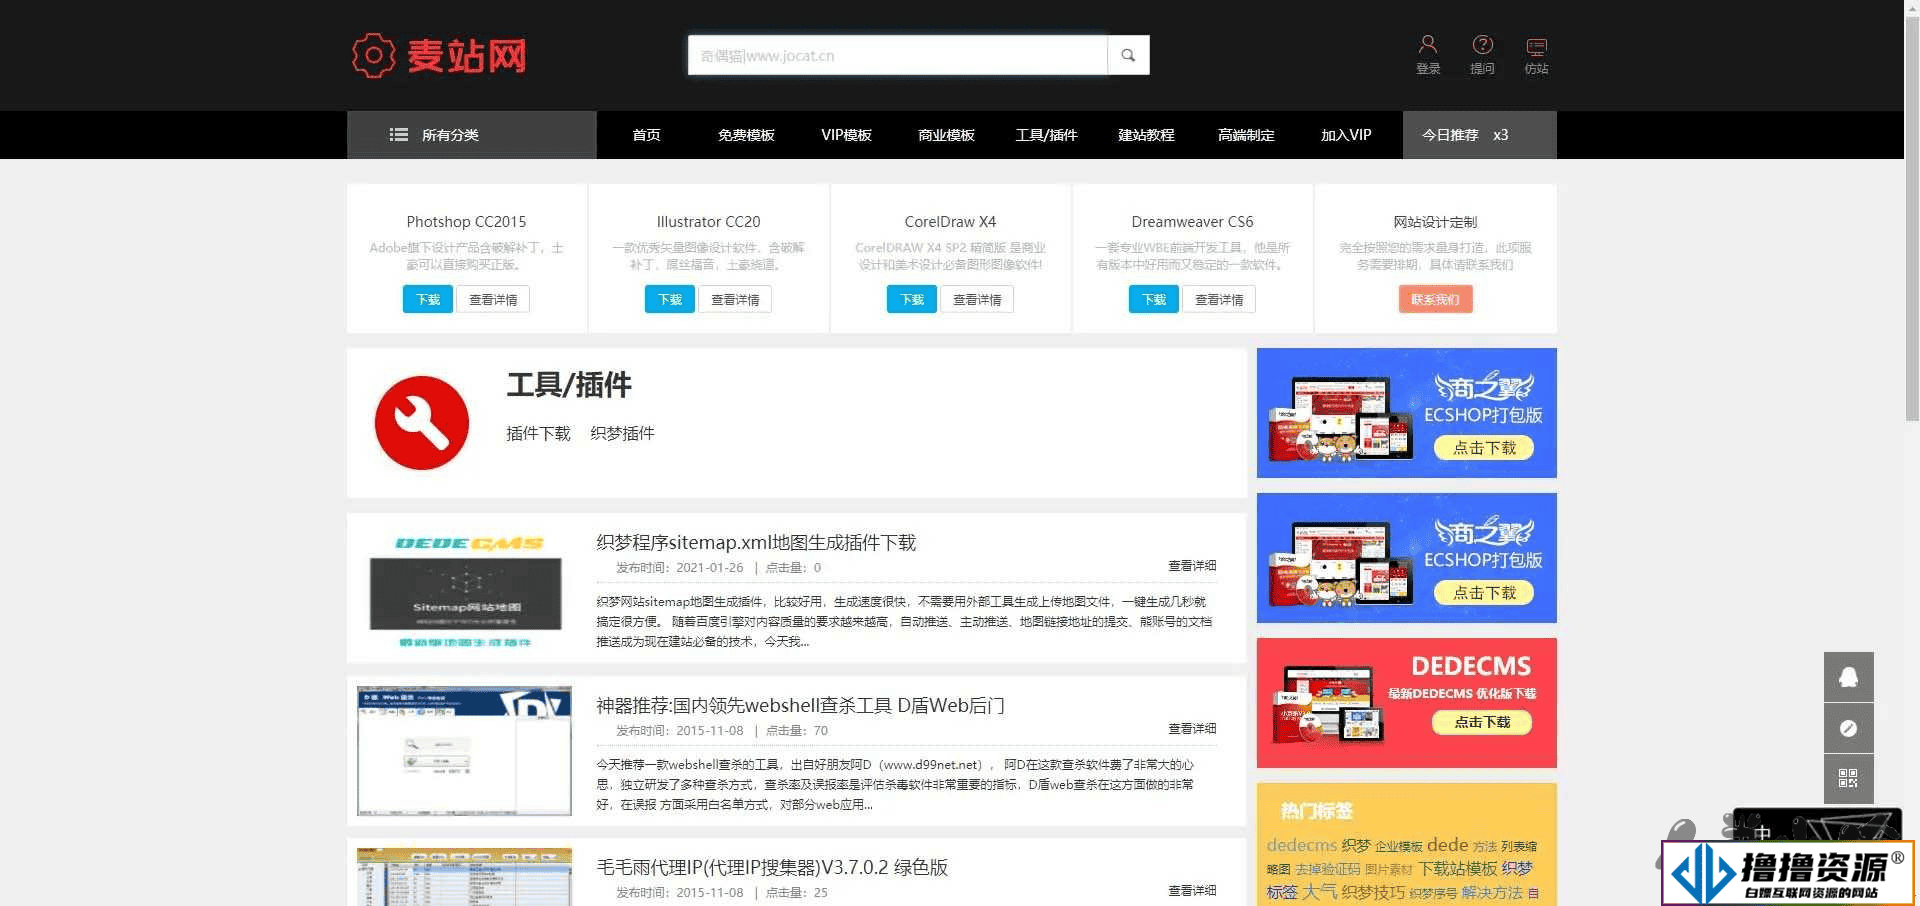1920x906 pixels.
Task: Open the VIP模板 nav item
Action: (x=846, y=135)
